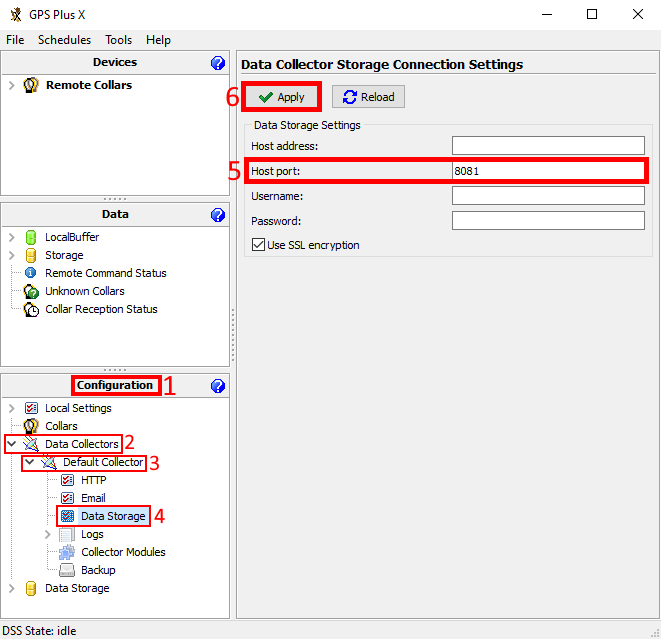Expand the Local Settings node

coord(12,408)
